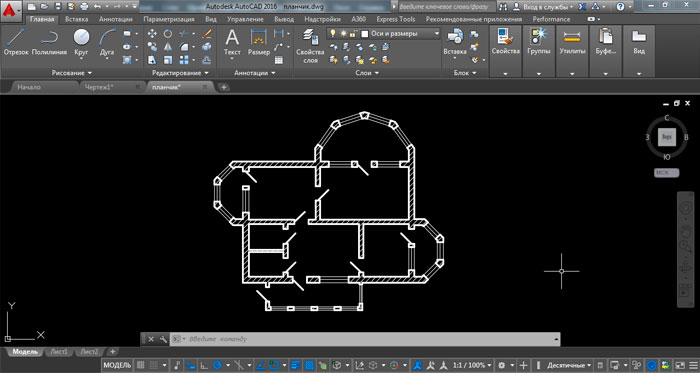
Task: Click the Undo arrow in quick access toolbar
Action: 97,7
